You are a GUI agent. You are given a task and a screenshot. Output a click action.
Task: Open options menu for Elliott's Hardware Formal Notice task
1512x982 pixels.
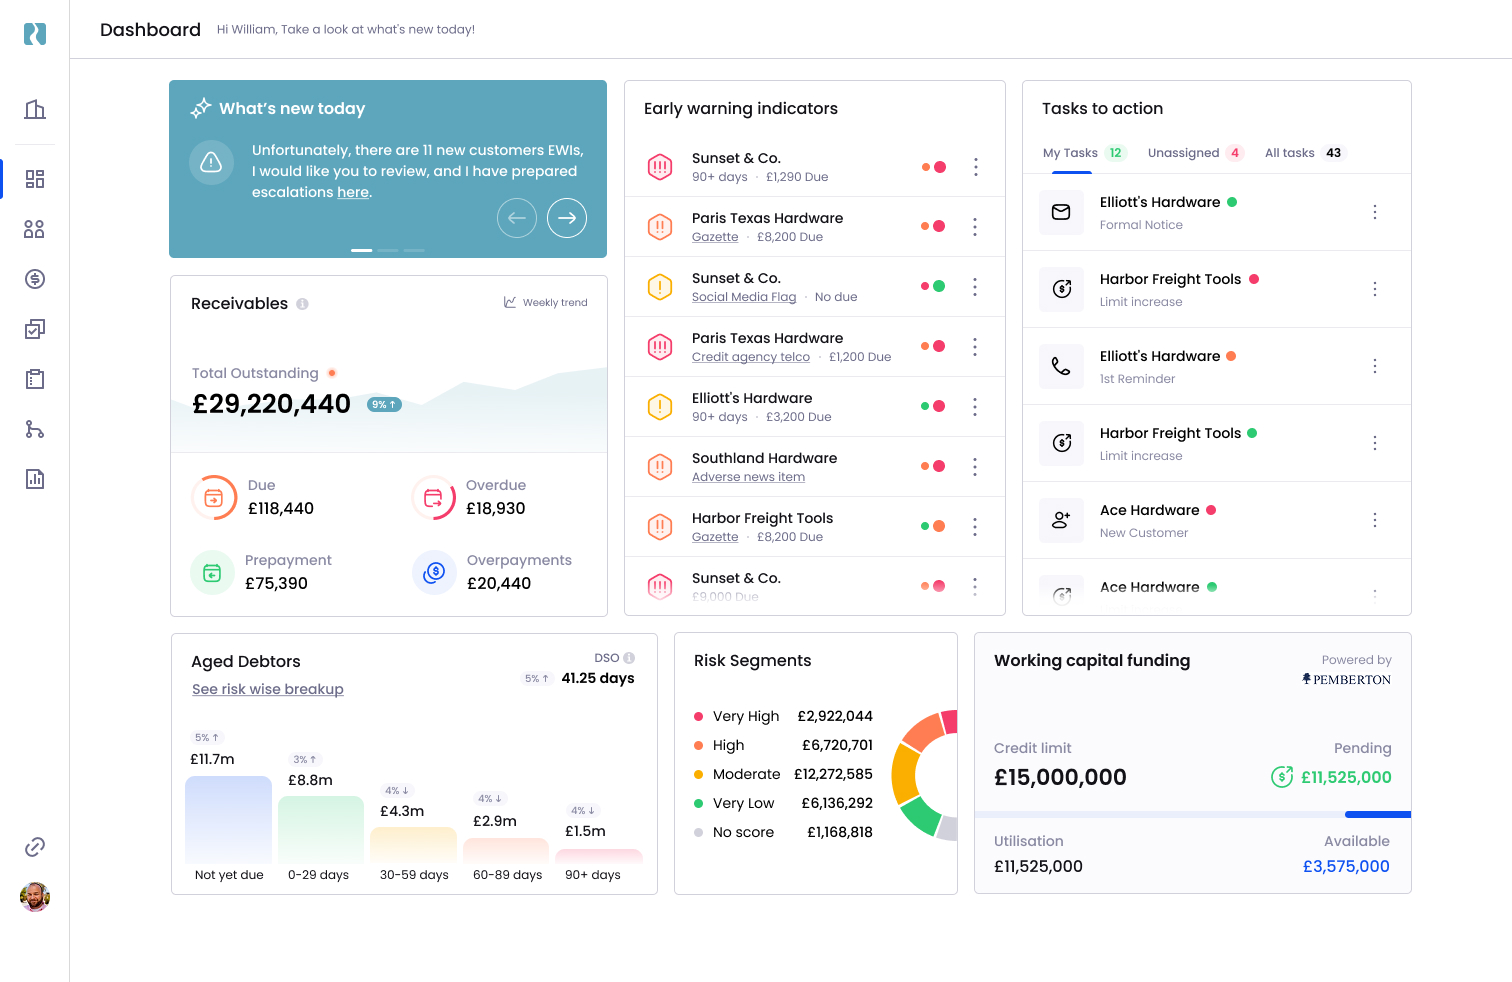click(x=1375, y=212)
